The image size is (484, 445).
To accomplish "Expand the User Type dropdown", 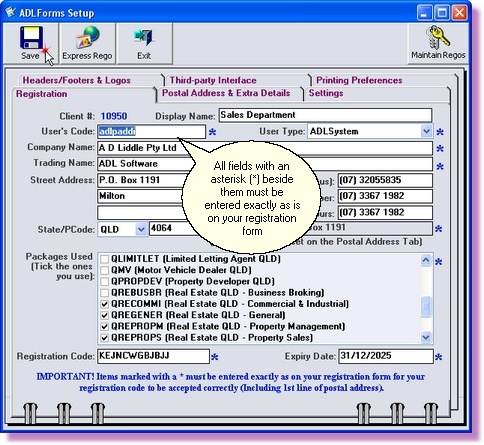I will [426, 131].
